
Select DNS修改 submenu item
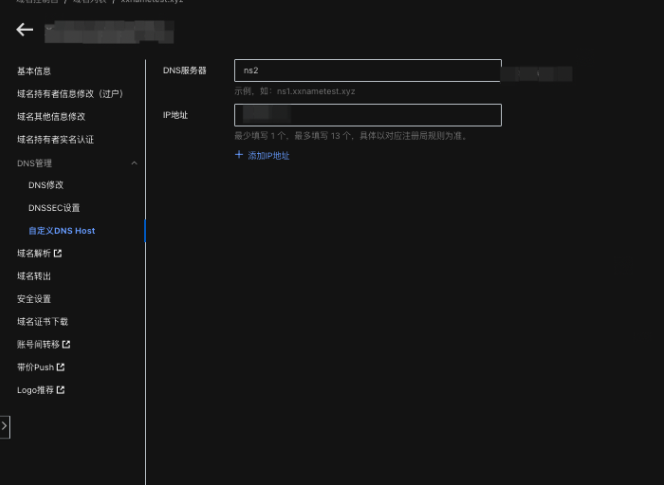[46, 185]
